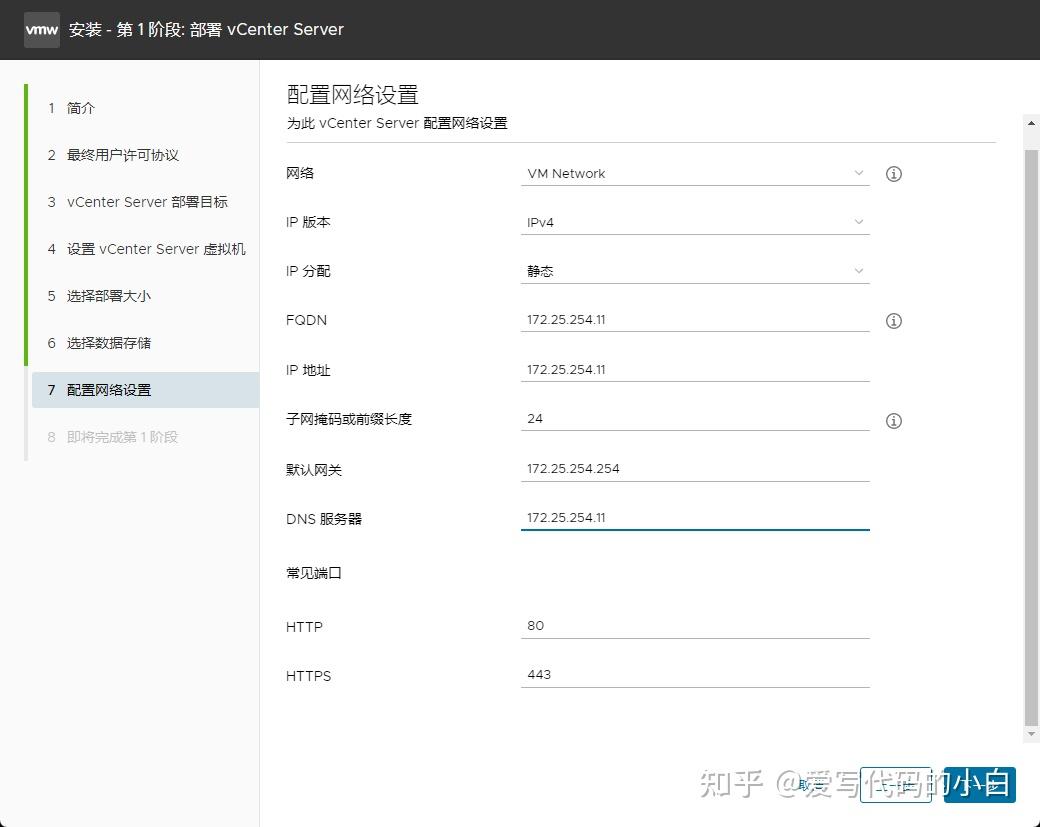Image resolution: width=1040 pixels, height=827 pixels.
Task: Click the FQDN input field
Action: coord(694,320)
